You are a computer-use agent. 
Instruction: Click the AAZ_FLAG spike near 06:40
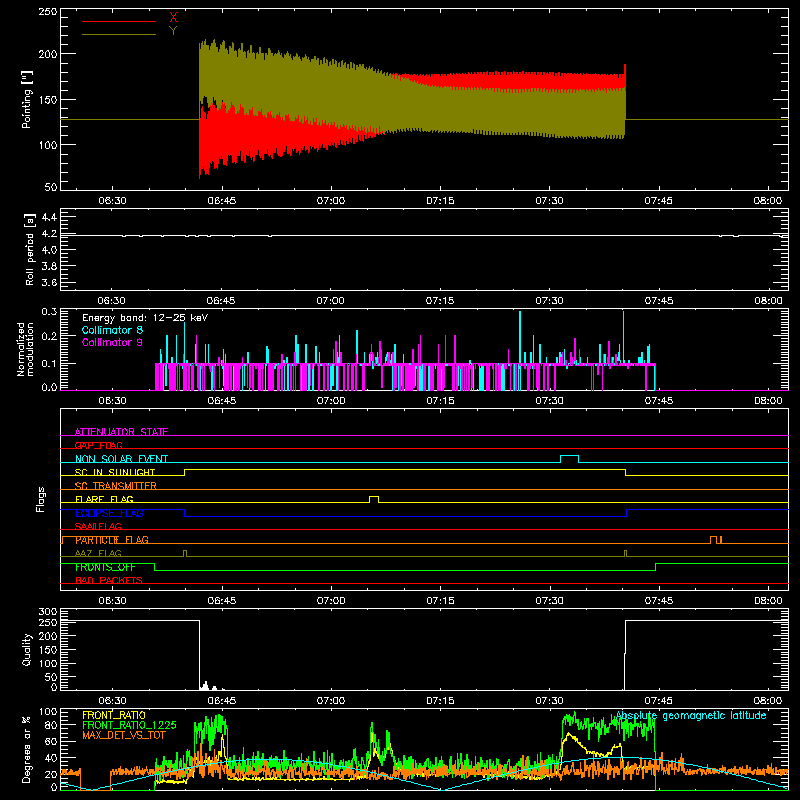click(x=185, y=554)
